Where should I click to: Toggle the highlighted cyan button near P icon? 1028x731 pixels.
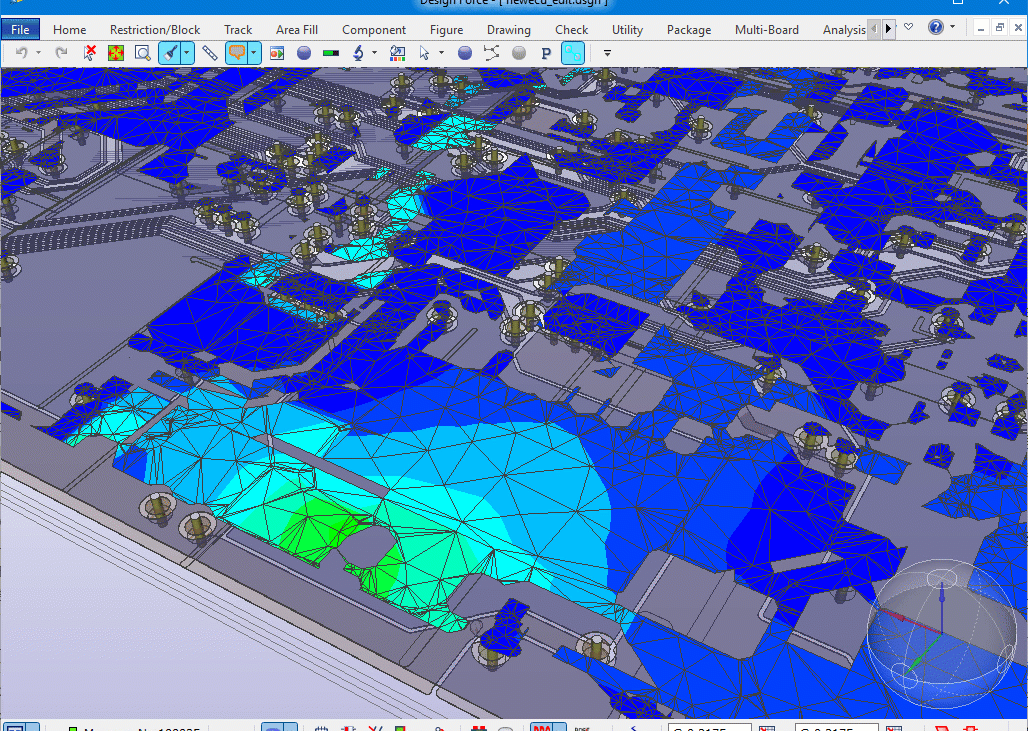[573, 53]
